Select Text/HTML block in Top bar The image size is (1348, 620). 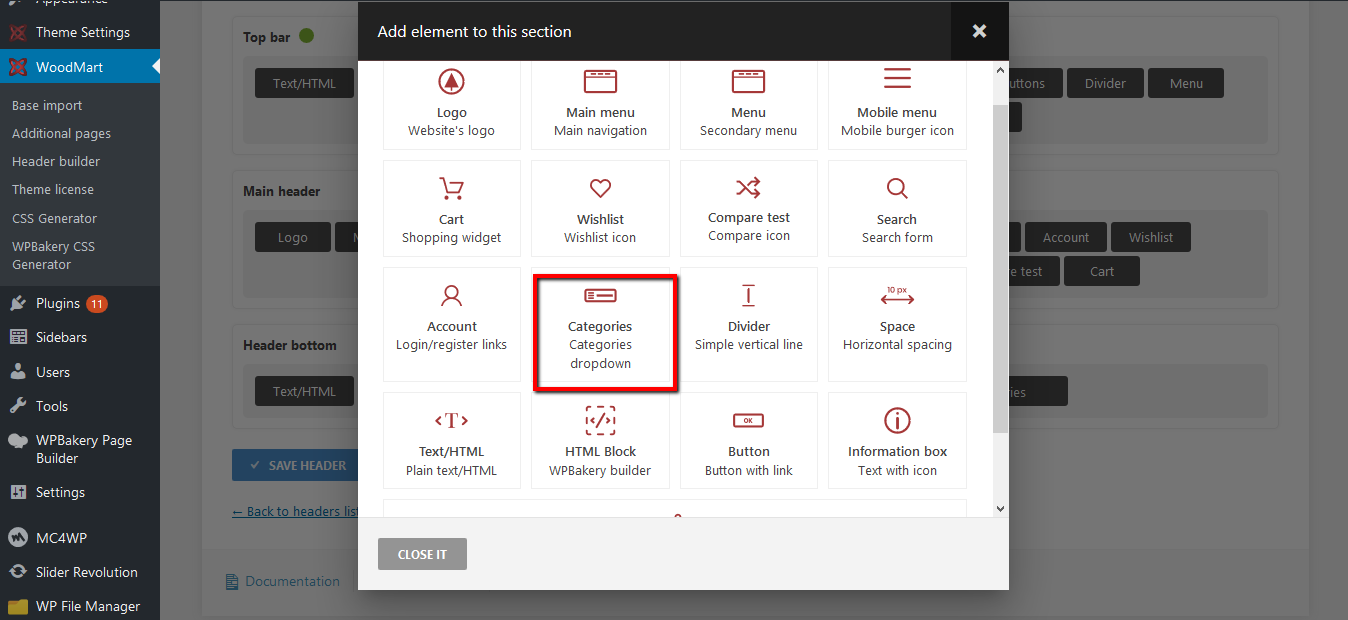(306, 83)
